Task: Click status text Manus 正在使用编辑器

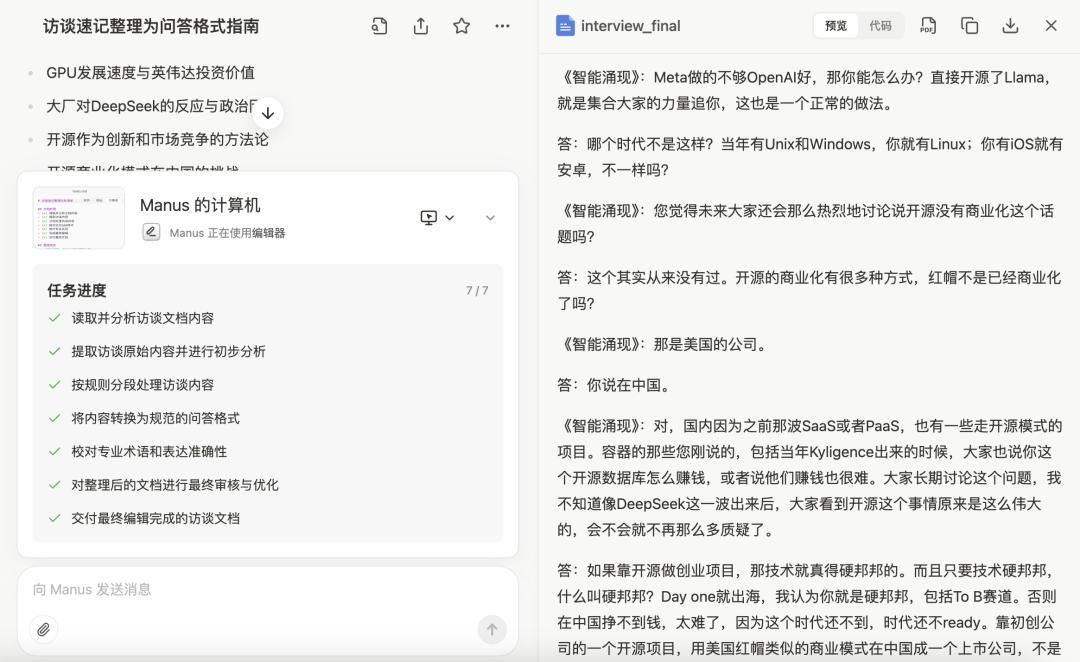Action: tap(227, 233)
